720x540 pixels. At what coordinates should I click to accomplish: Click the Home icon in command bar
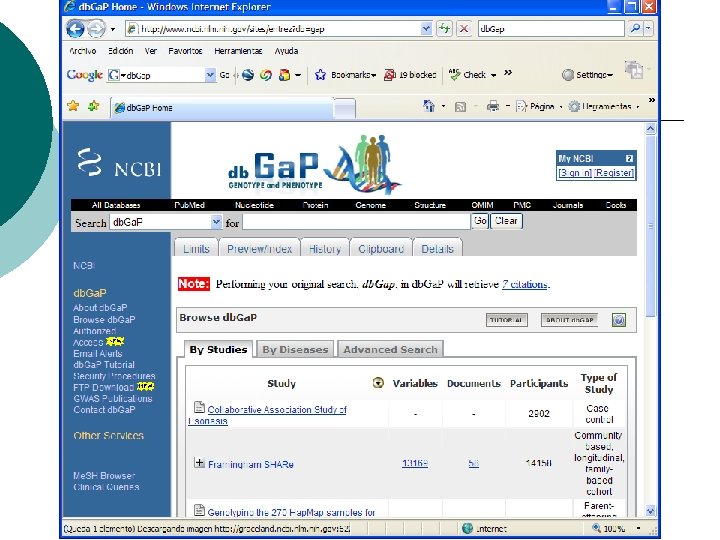click(429, 107)
